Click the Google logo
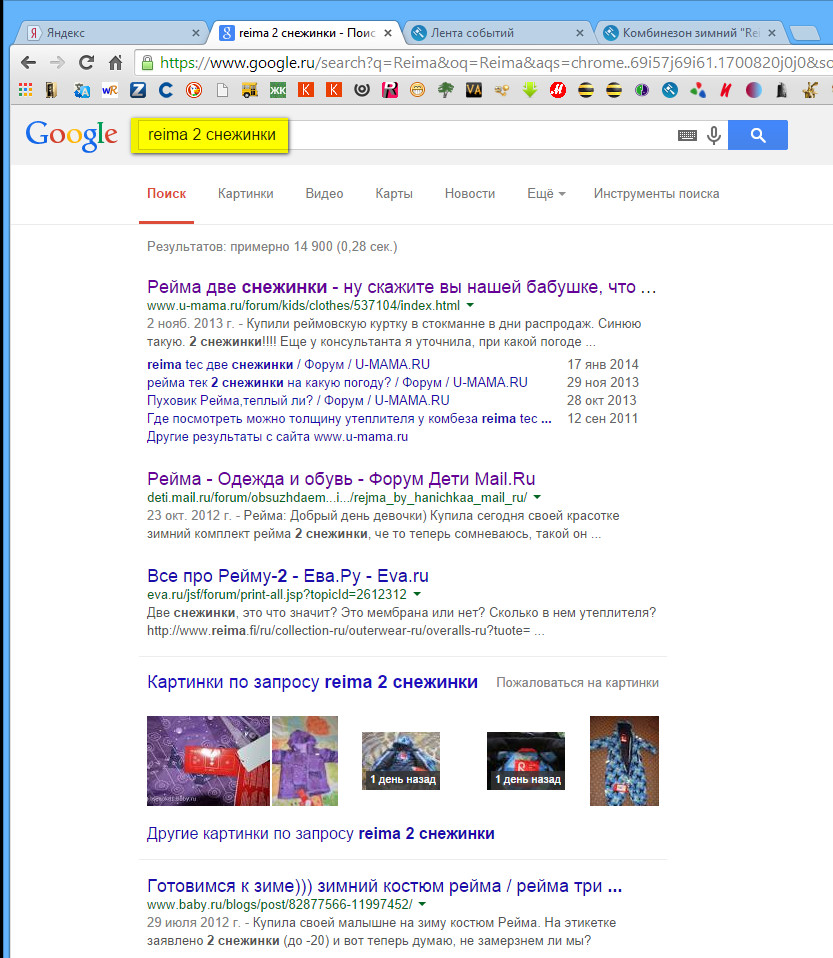The width and height of the screenshot is (833, 958). pyautogui.click(x=72, y=135)
